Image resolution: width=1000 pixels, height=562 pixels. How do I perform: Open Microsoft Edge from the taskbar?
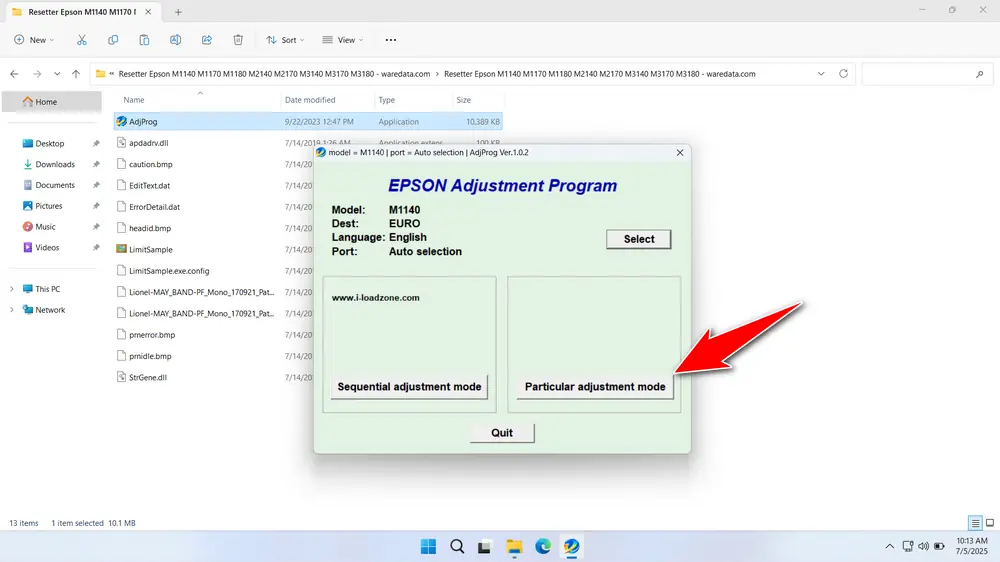(542, 546)
